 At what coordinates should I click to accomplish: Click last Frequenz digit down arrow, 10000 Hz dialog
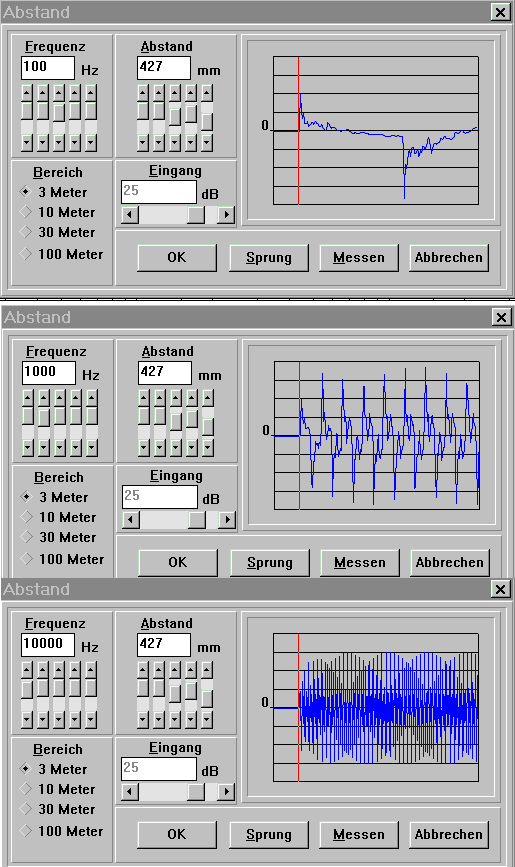tap(91, 719)
